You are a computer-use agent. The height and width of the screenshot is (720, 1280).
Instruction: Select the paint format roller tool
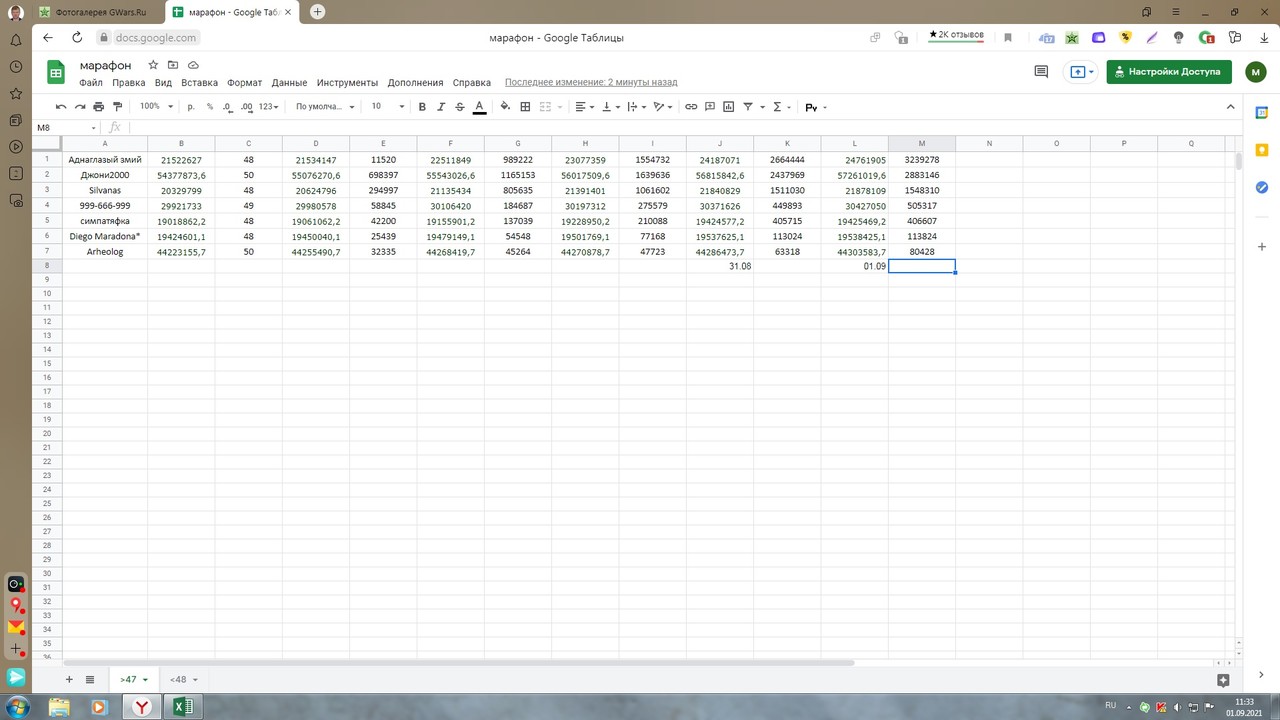click(117, 106)
